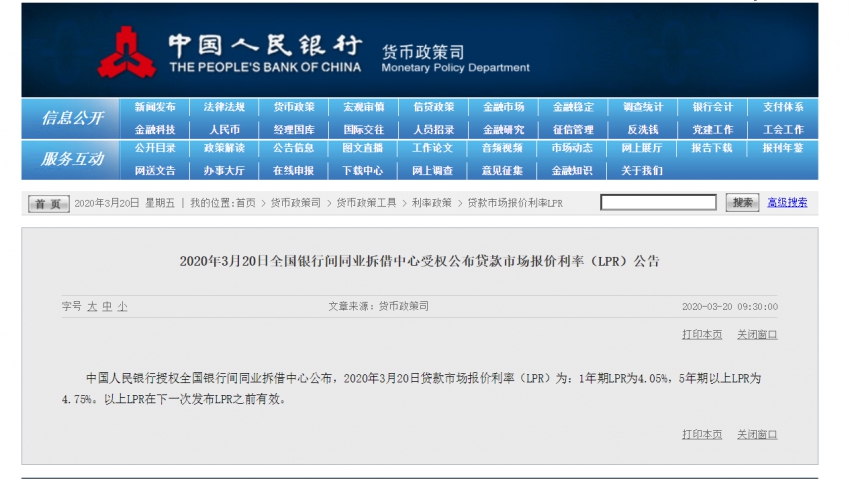The width and height of the screenshot is (850, 479).
Task: Open 贷款市场报价利率LPR breadcrumb link
Action: tap(515, 203)
